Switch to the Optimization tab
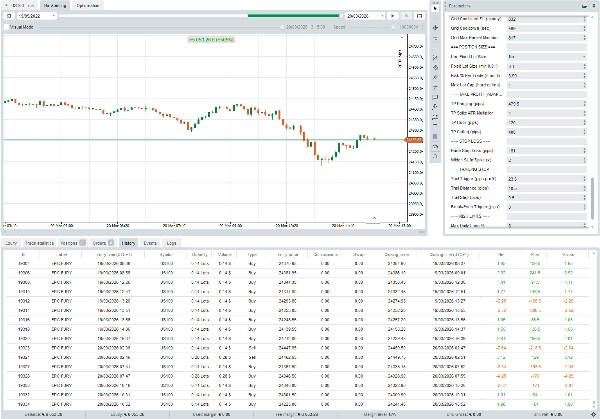 tap(87, 5)
